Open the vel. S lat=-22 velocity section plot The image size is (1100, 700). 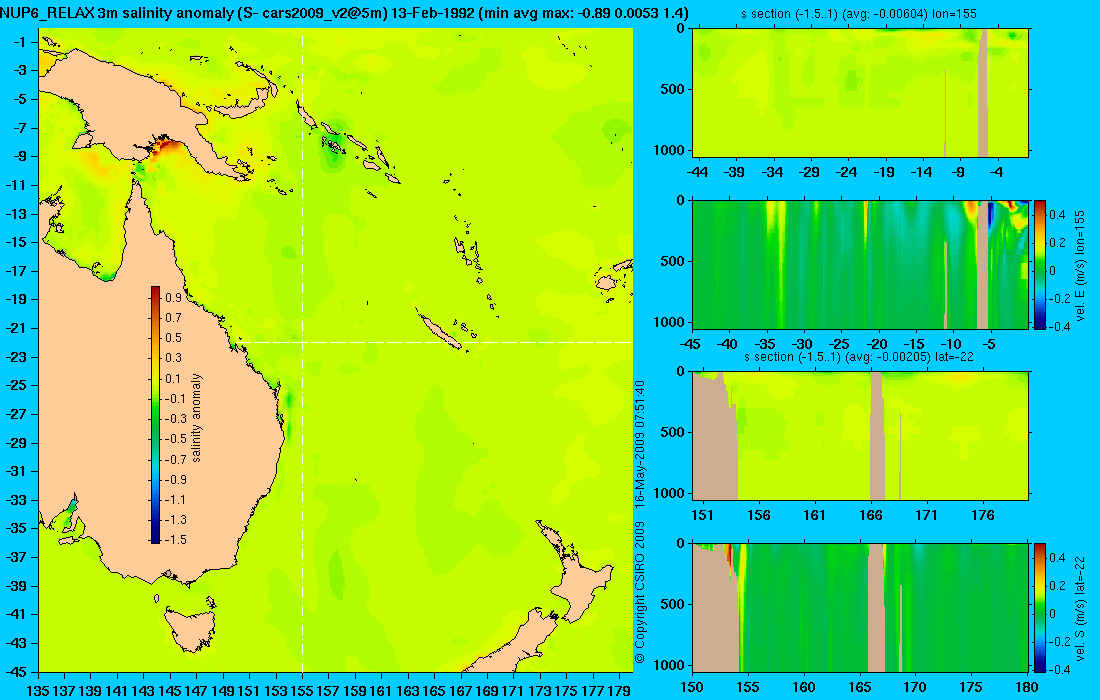pyautogui.click(x=861, y=607)
